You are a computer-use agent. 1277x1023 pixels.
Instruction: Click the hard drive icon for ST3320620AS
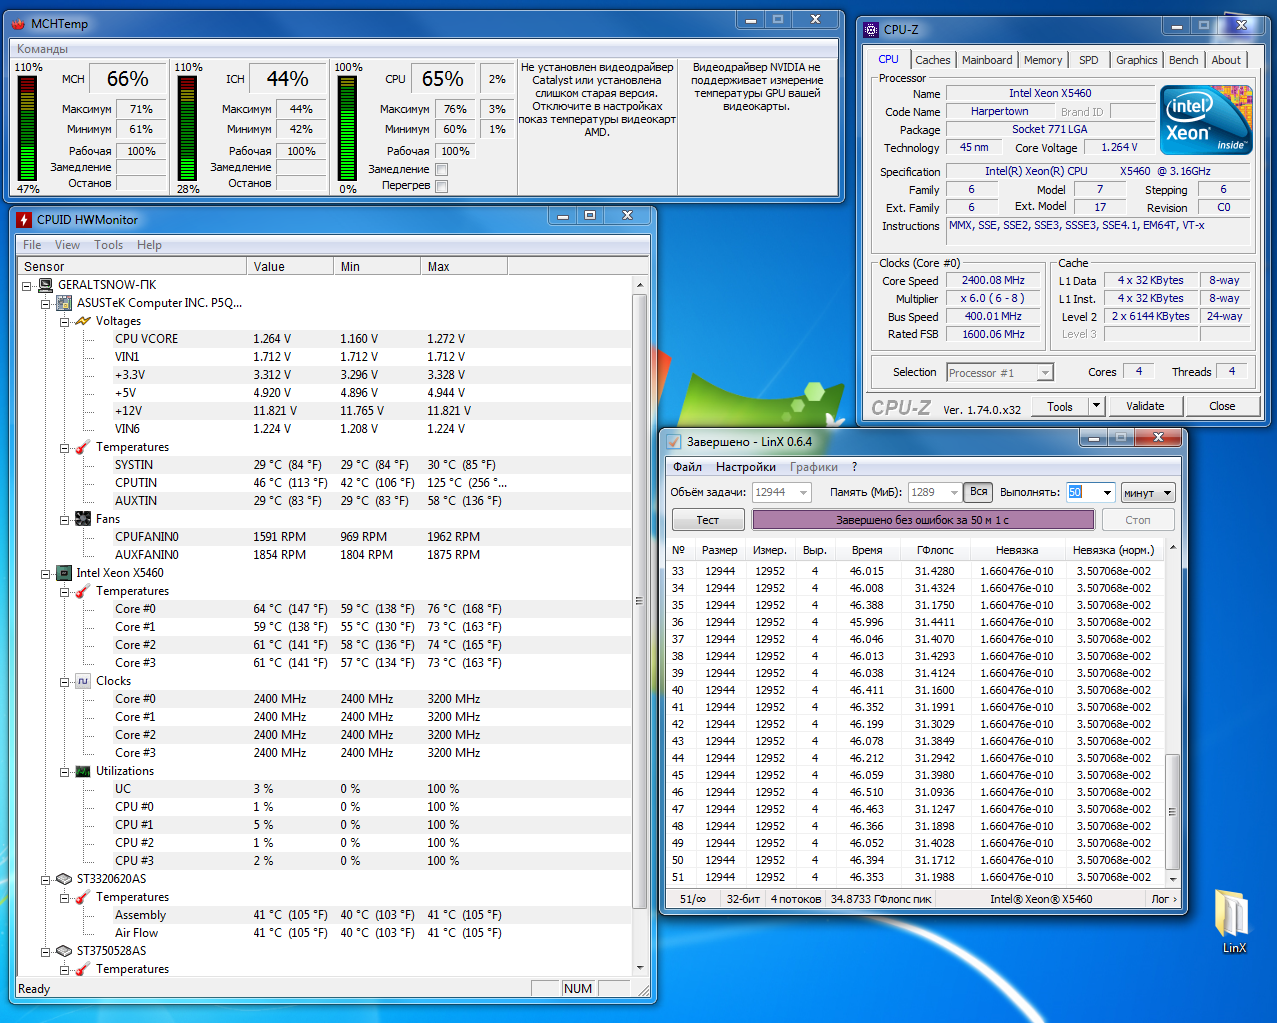(x=64, y=879)
